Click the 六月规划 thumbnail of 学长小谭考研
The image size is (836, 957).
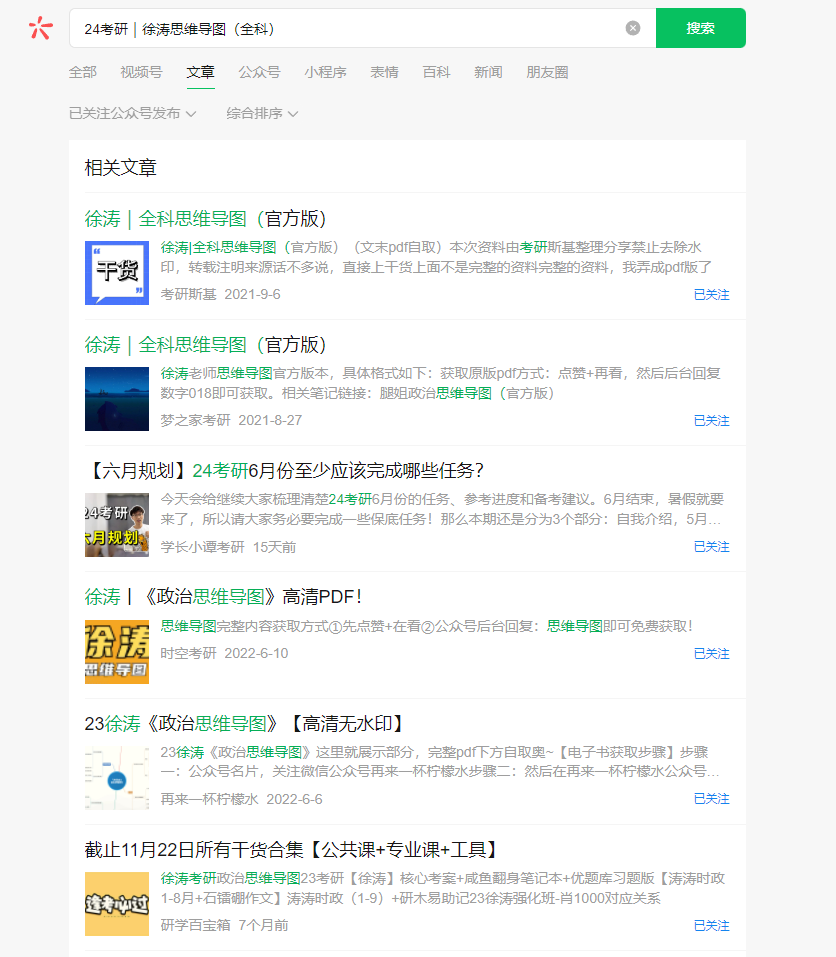point(117,525)
